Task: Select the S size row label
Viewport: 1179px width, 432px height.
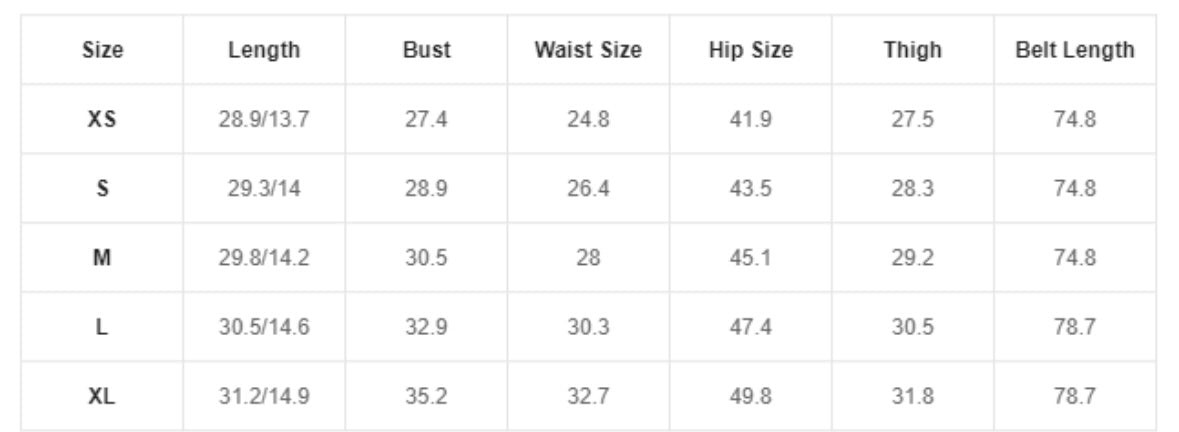Action: 102,188
